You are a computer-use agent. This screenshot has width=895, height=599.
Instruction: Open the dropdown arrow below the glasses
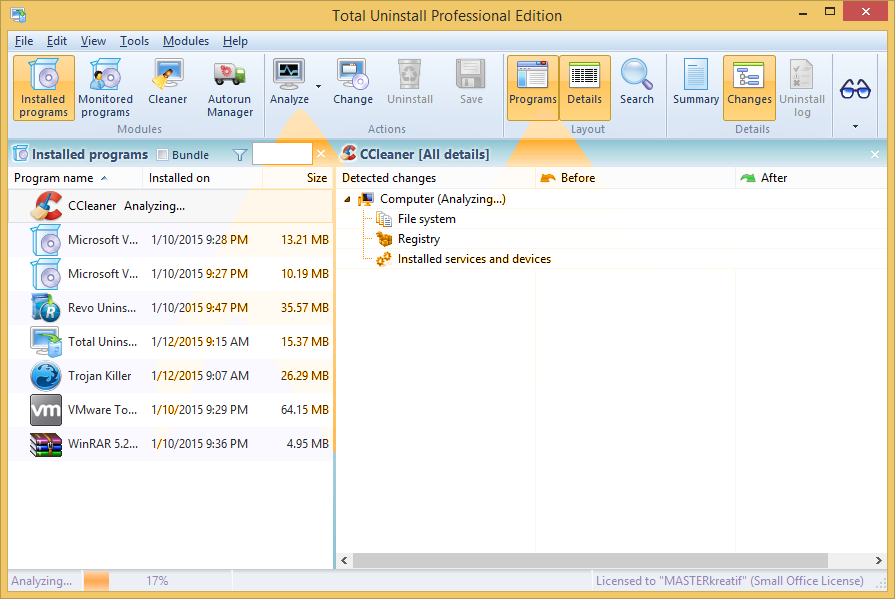point(855,126)
